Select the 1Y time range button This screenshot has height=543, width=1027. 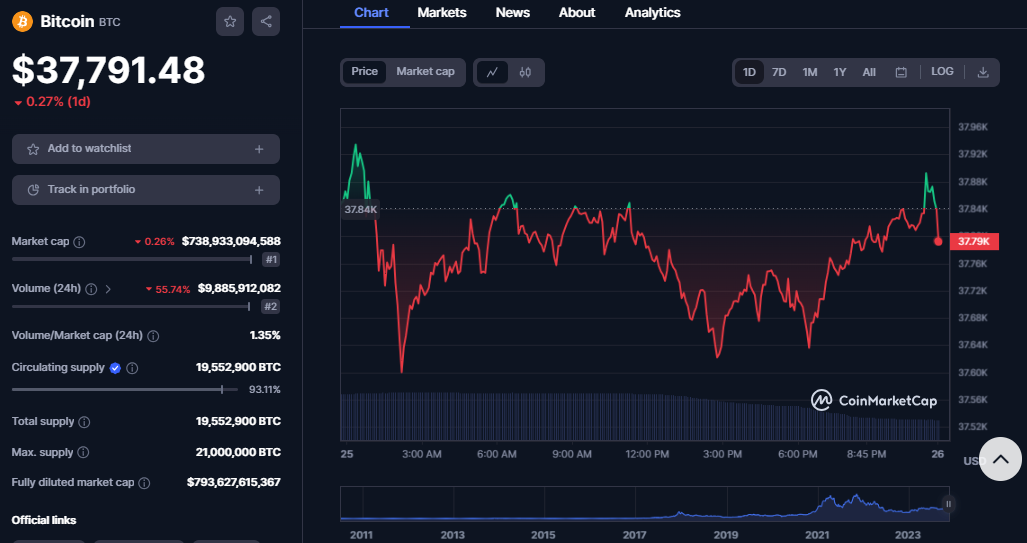pyautogui.click(x=840, y=72)
